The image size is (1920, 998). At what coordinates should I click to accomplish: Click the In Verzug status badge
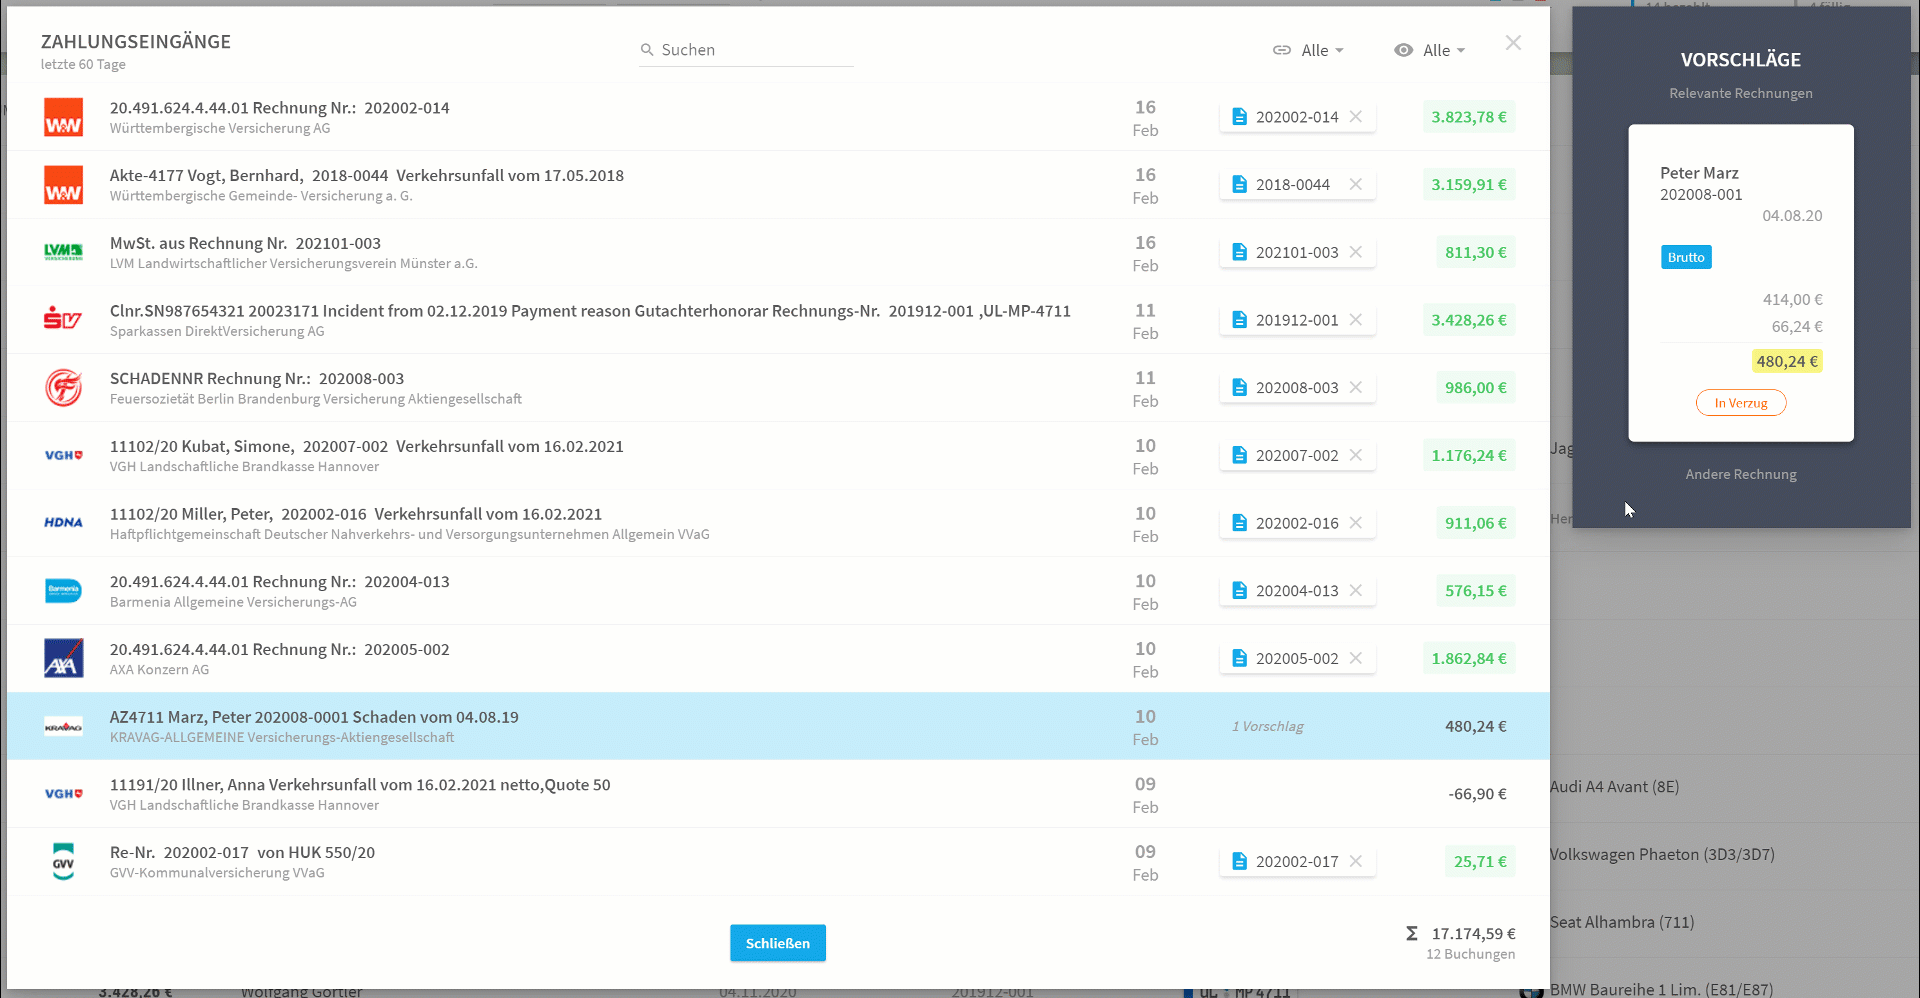pyautogui.click(x=1741, y=403)
